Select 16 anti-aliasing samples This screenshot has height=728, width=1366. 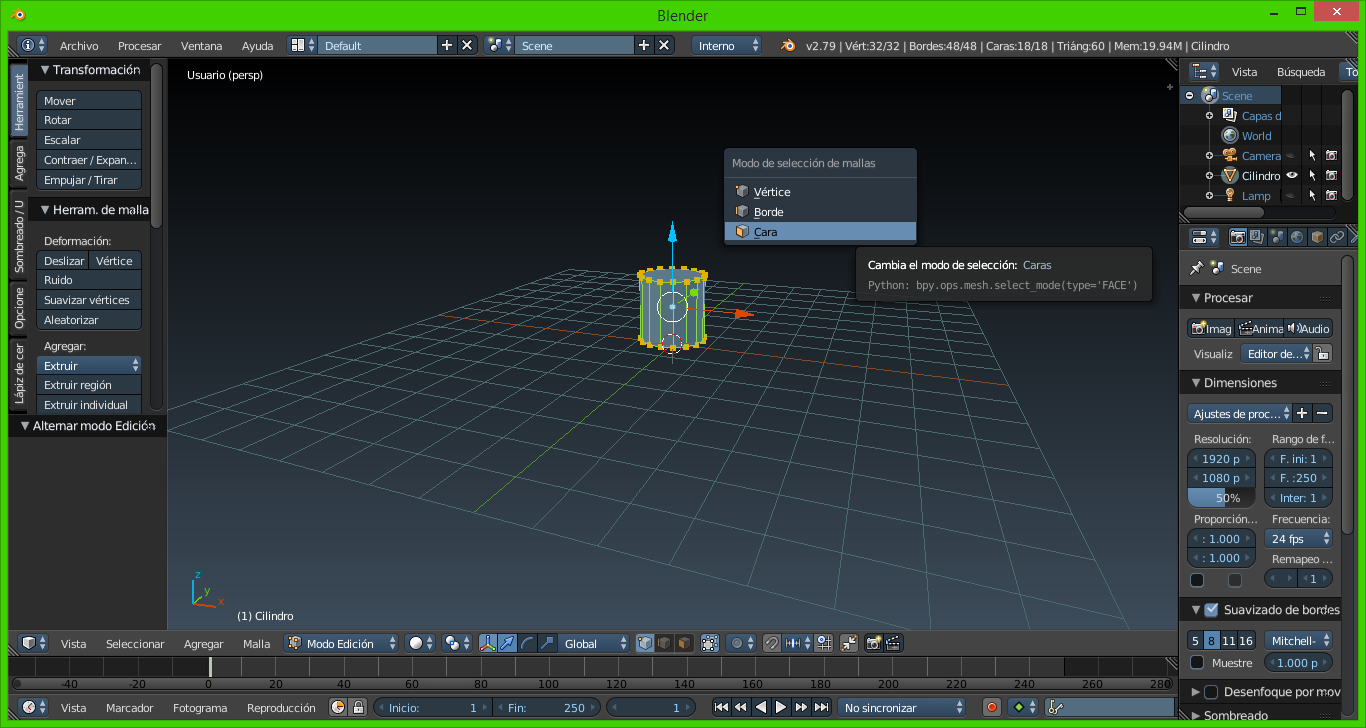click(1245, 641)
